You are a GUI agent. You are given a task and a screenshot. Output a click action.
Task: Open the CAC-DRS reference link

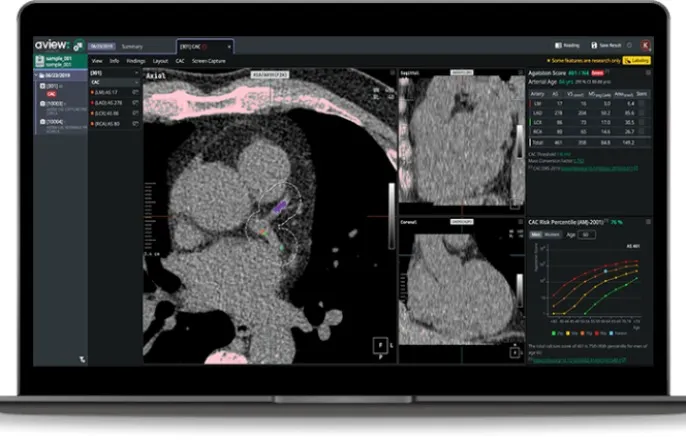click(x=599, y=168)
